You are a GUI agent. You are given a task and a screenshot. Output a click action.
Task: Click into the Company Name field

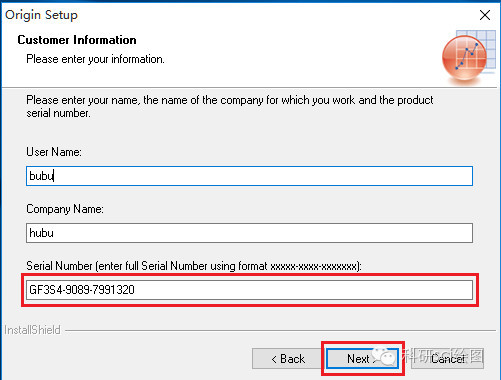pos(249,233)
